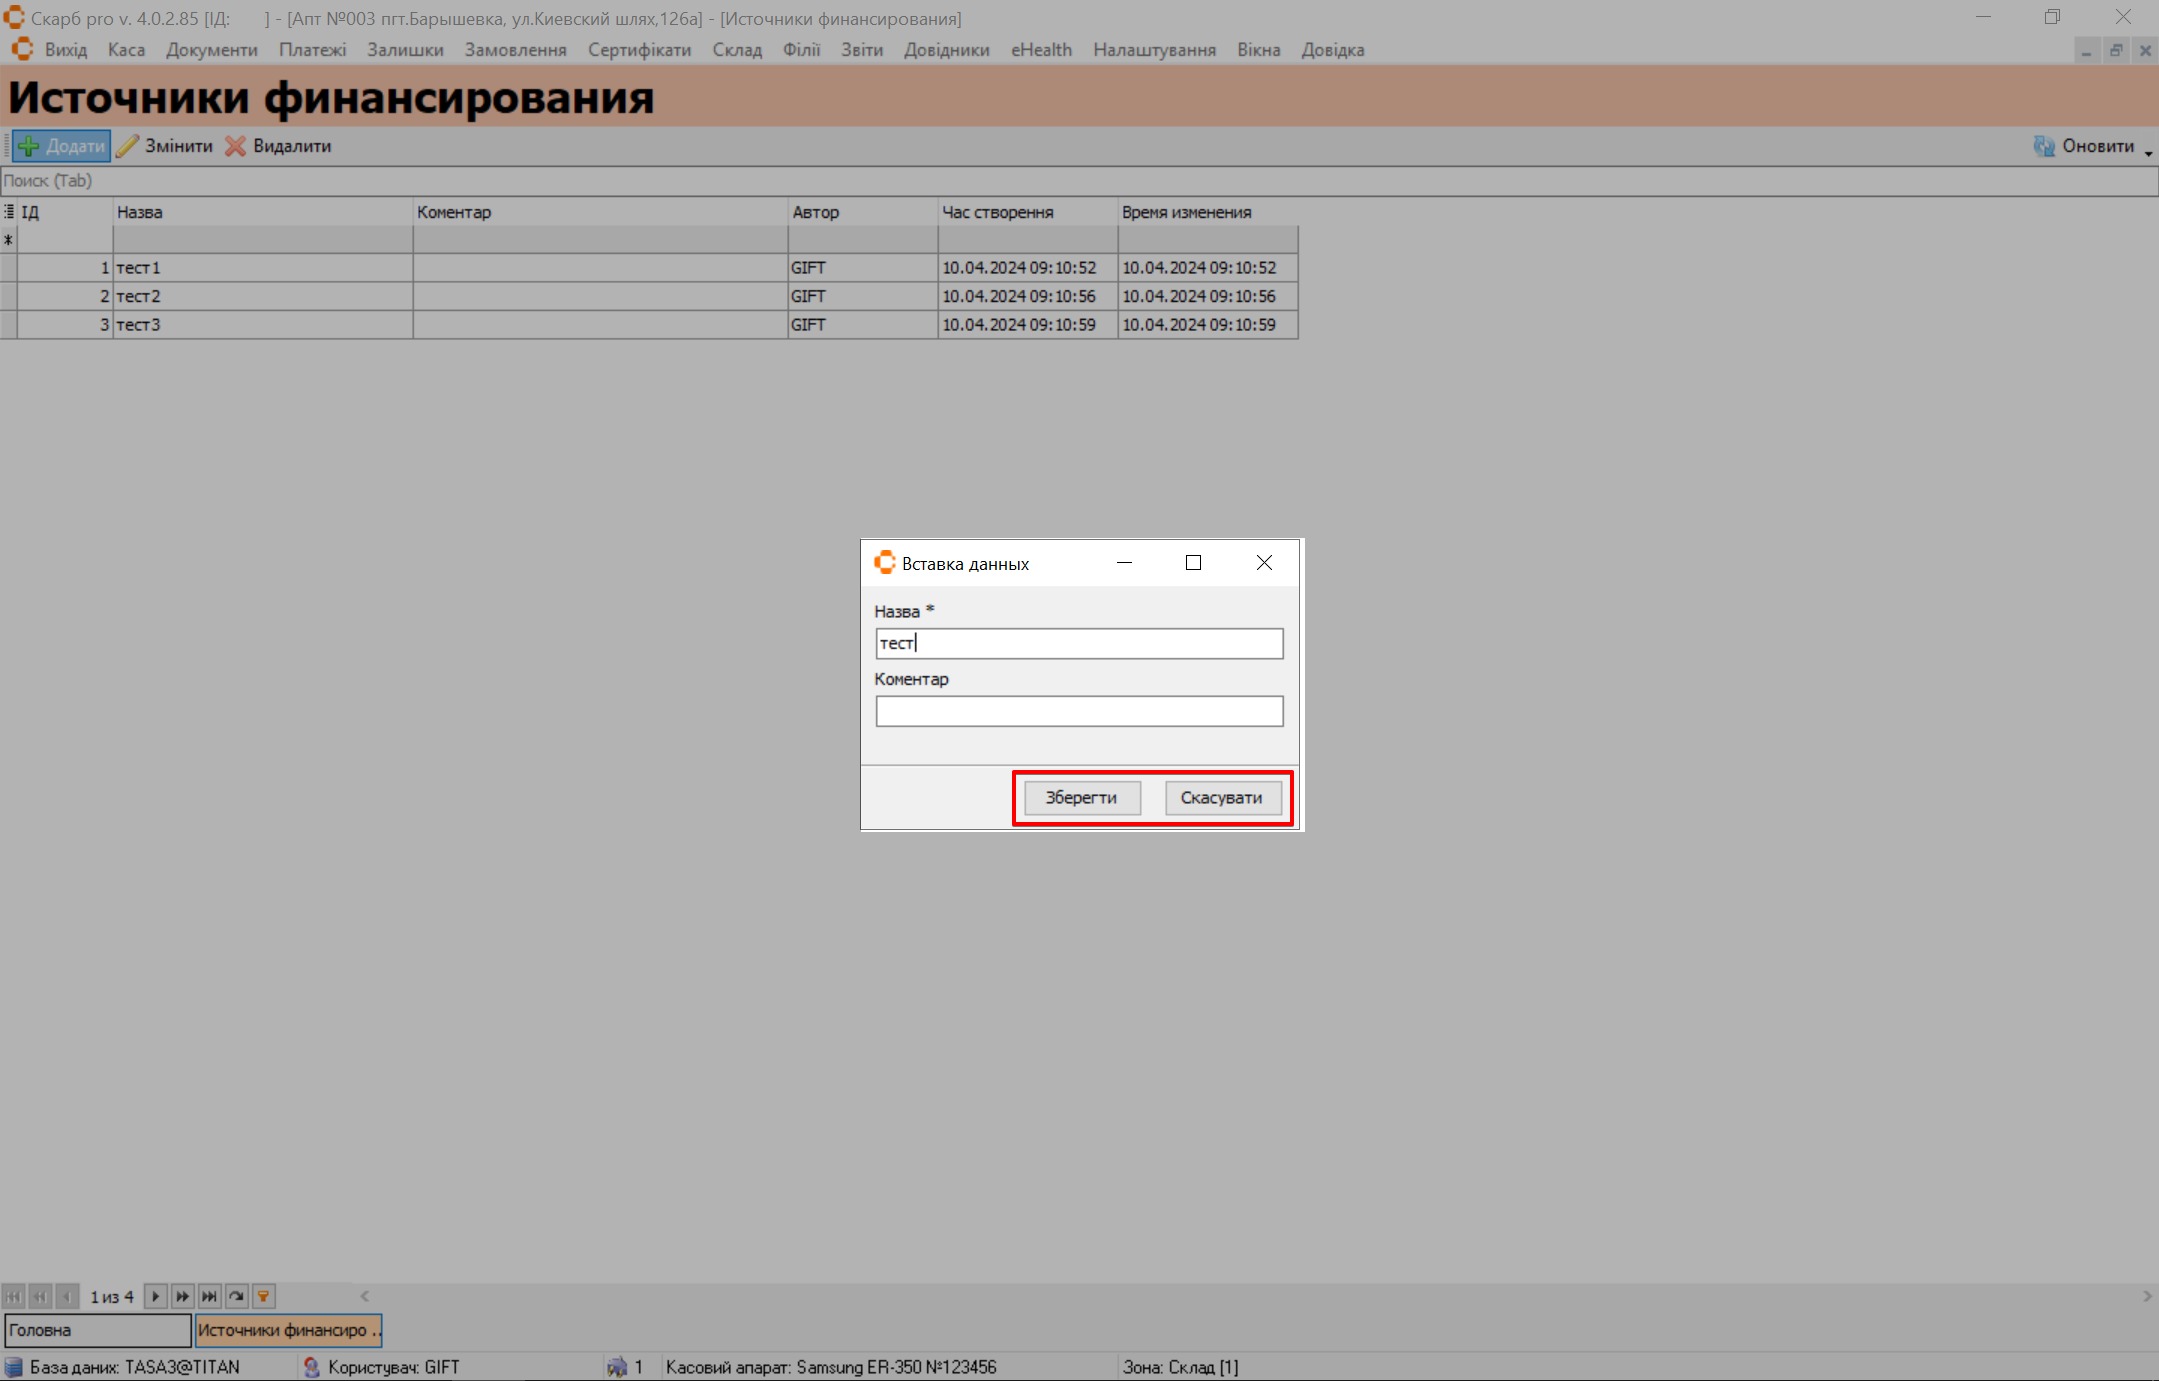Click the refresh curved-arrow navigator icon

point(236,1296)
